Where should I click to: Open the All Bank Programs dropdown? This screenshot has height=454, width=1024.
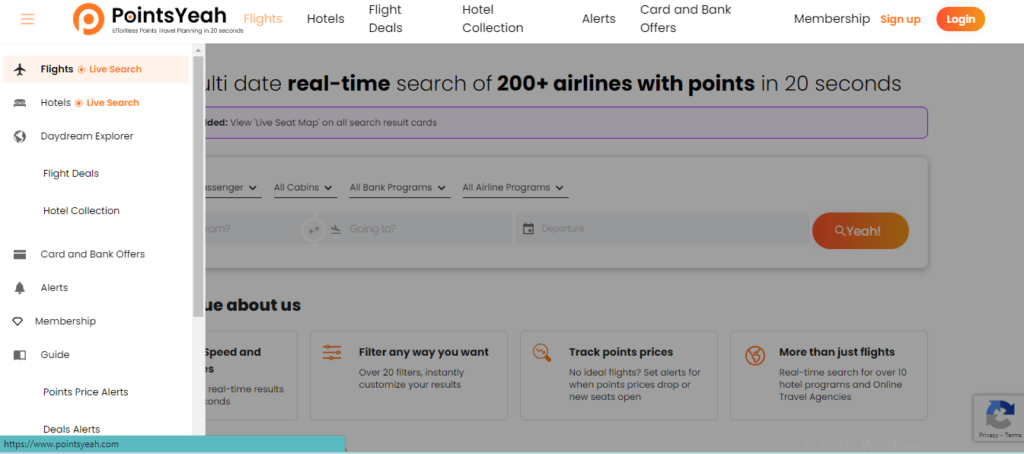coord(398,187)
